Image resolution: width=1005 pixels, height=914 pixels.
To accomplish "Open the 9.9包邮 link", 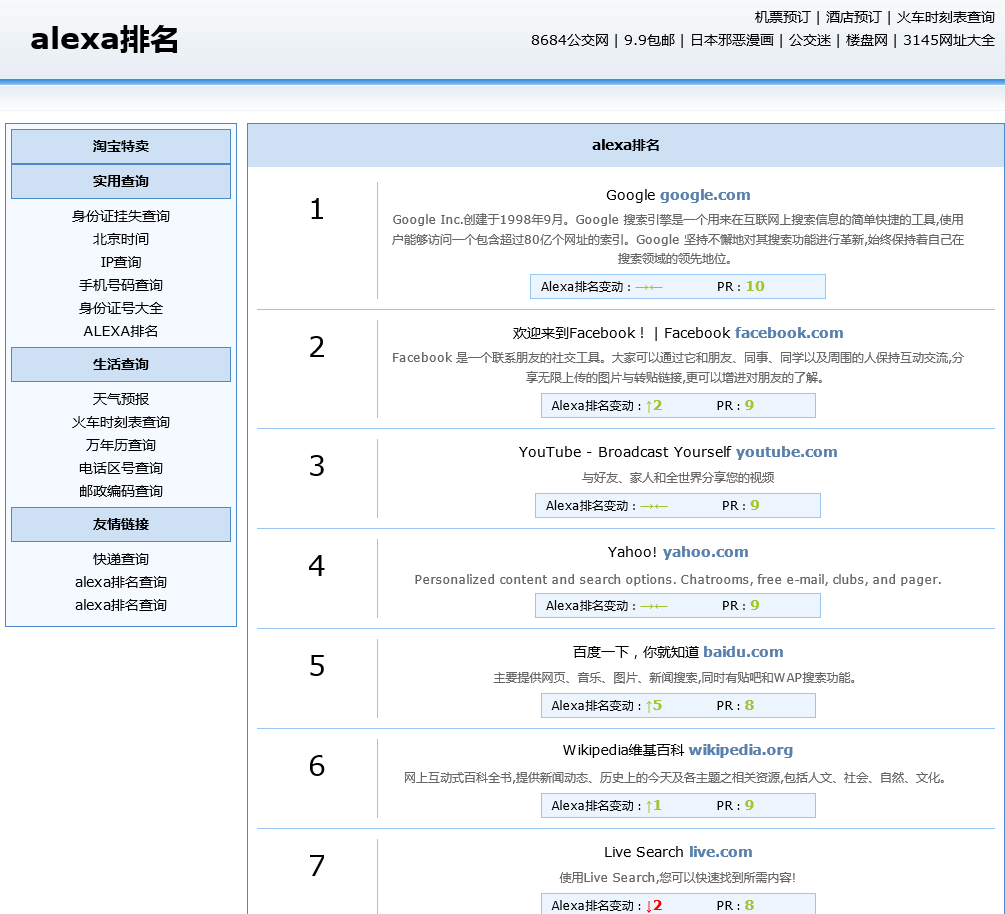I will pos(649,40).
